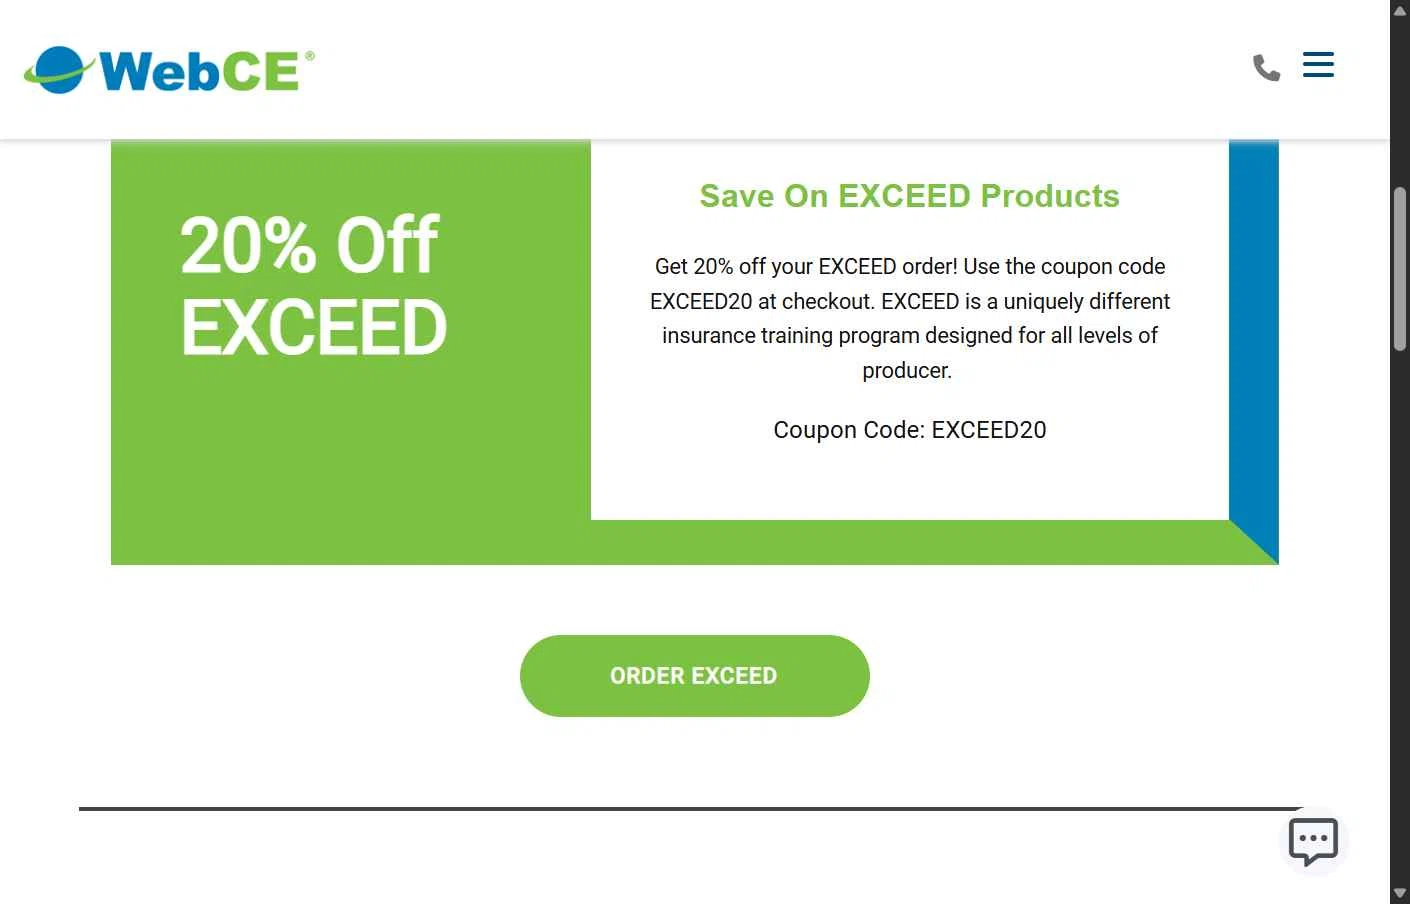Open the live chat bubble icon
Viewport: 1410px width, 904px height.
(x=1313, y=841)
